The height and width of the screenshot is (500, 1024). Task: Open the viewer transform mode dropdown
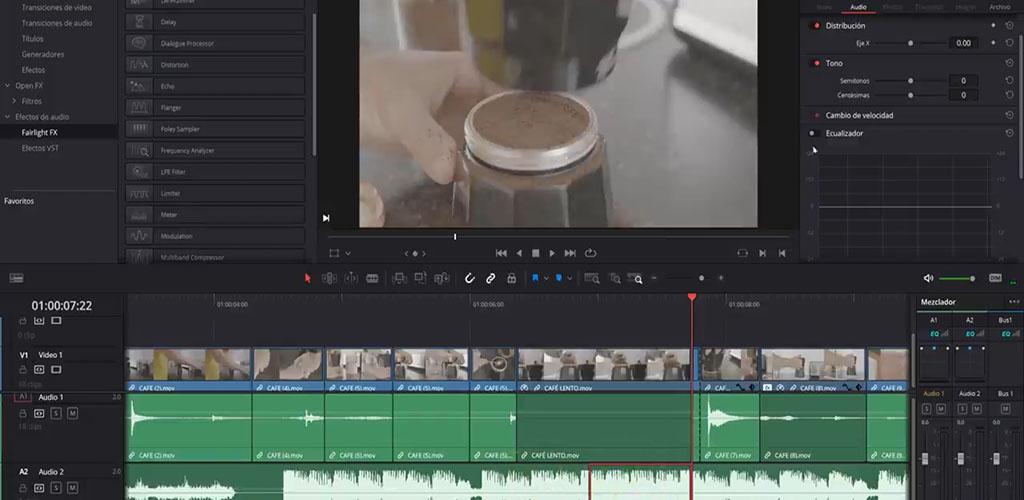pyautogui.click(x=348, y=254)
